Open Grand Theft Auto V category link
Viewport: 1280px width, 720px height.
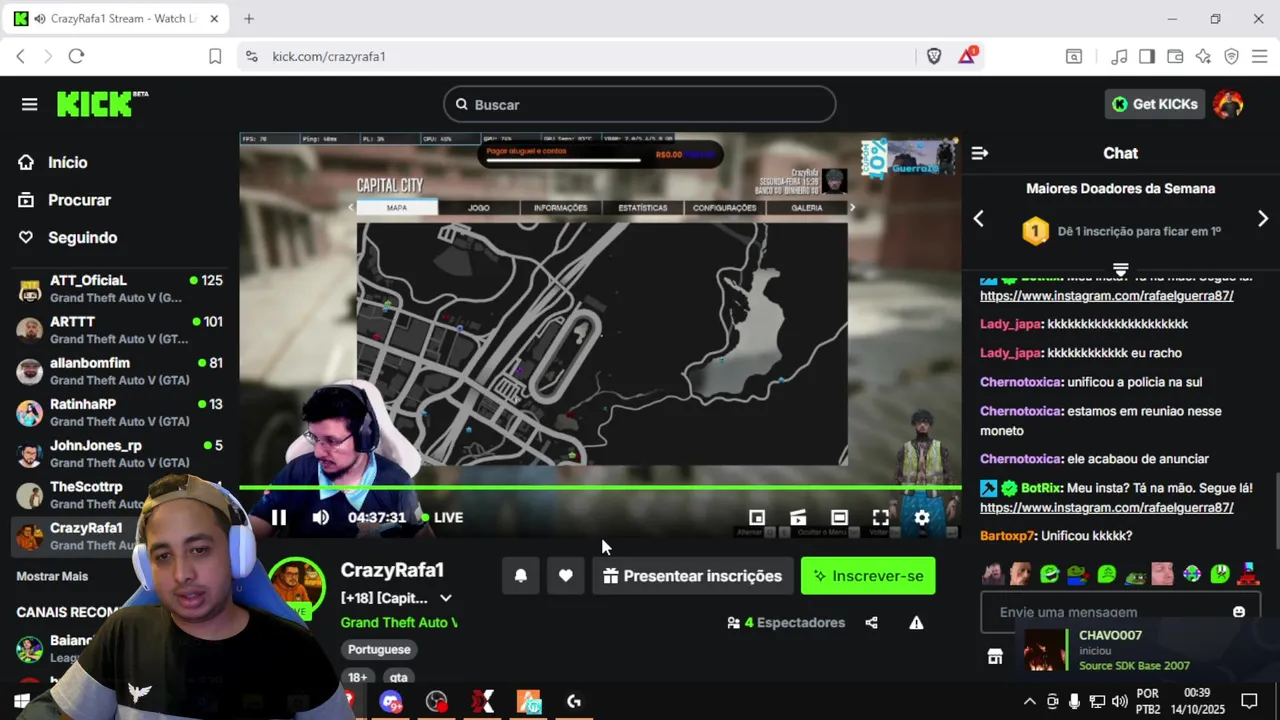pos(399,622)
